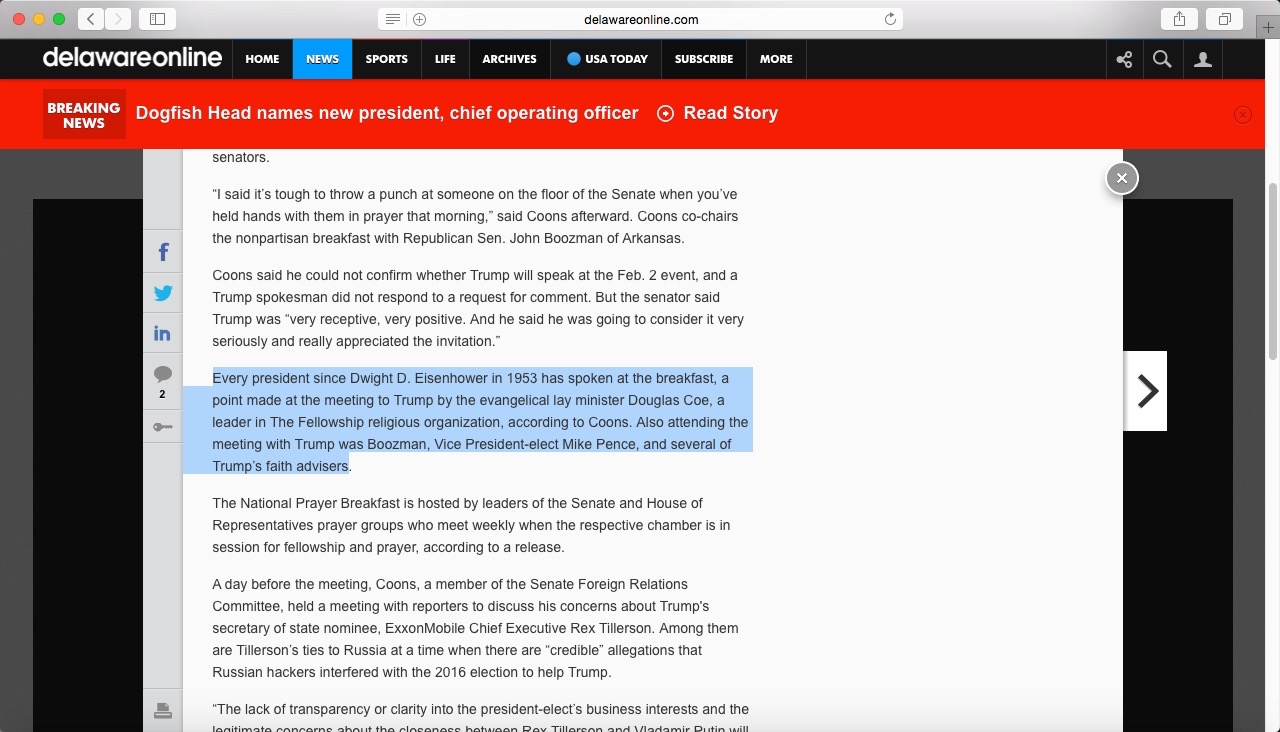1280x732 pixels.
Task: Click the SUBSCRIBE link
Action: (x=703, y=59)
